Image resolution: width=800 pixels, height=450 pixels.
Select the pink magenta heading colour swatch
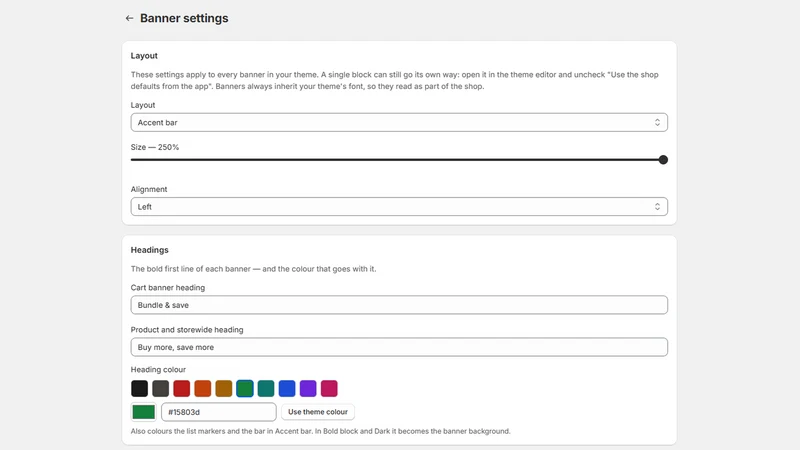point(329,388)
